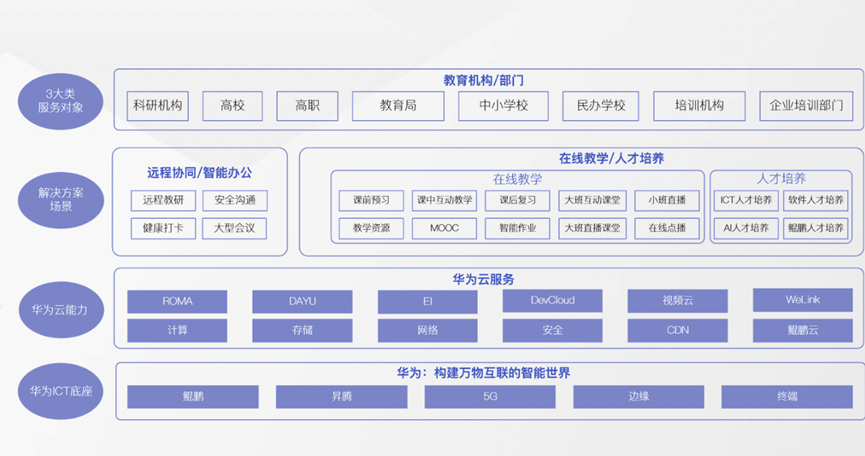Click the 华为ICT底座 oval label
This screenshot has width=865, height=456.
pyautogui.click(x=59, y=388)
